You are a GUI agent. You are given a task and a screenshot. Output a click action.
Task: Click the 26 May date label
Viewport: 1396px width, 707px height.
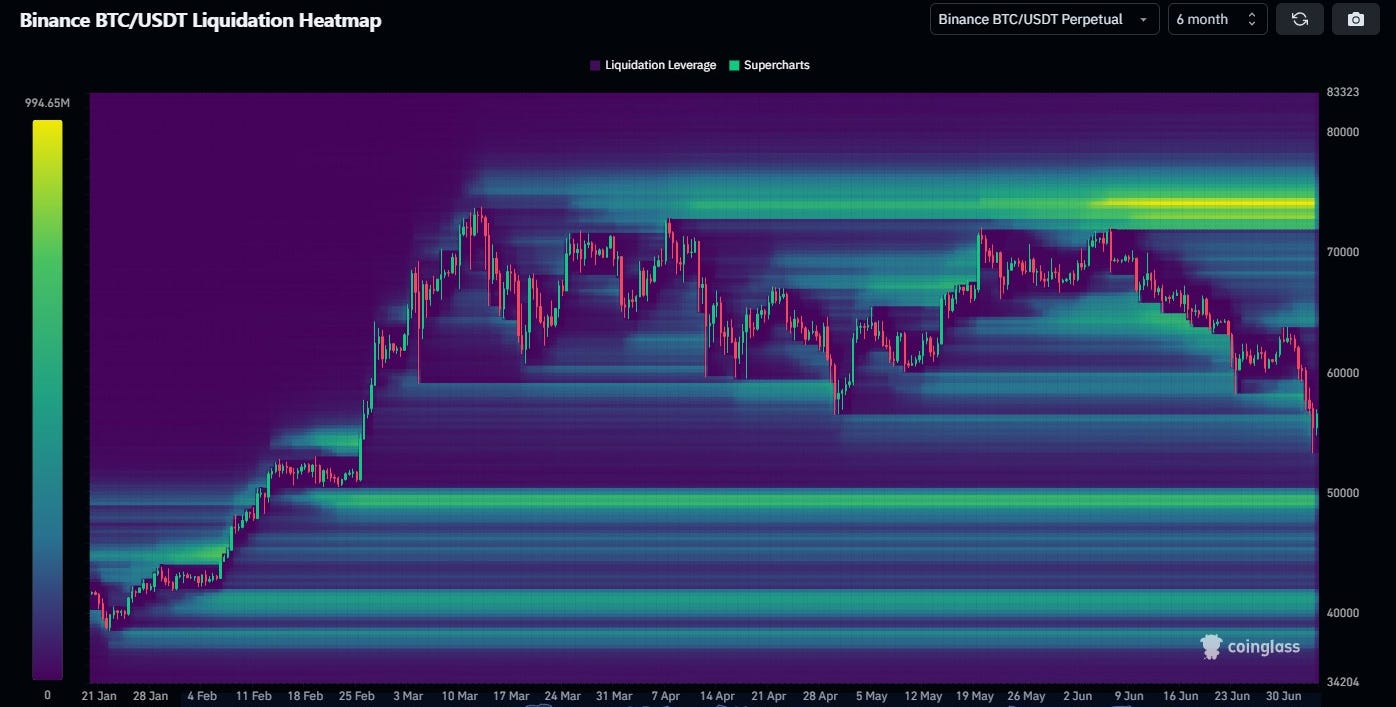coord(1026,696)
